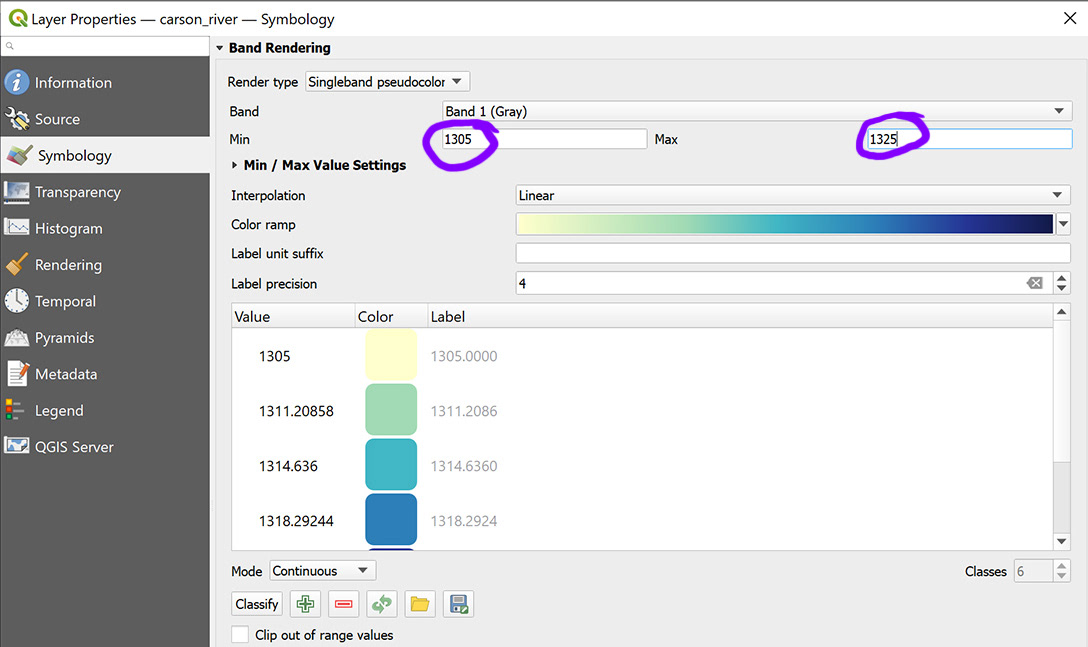
Task: Load color map from file folder icon
Action: point(420,604)
